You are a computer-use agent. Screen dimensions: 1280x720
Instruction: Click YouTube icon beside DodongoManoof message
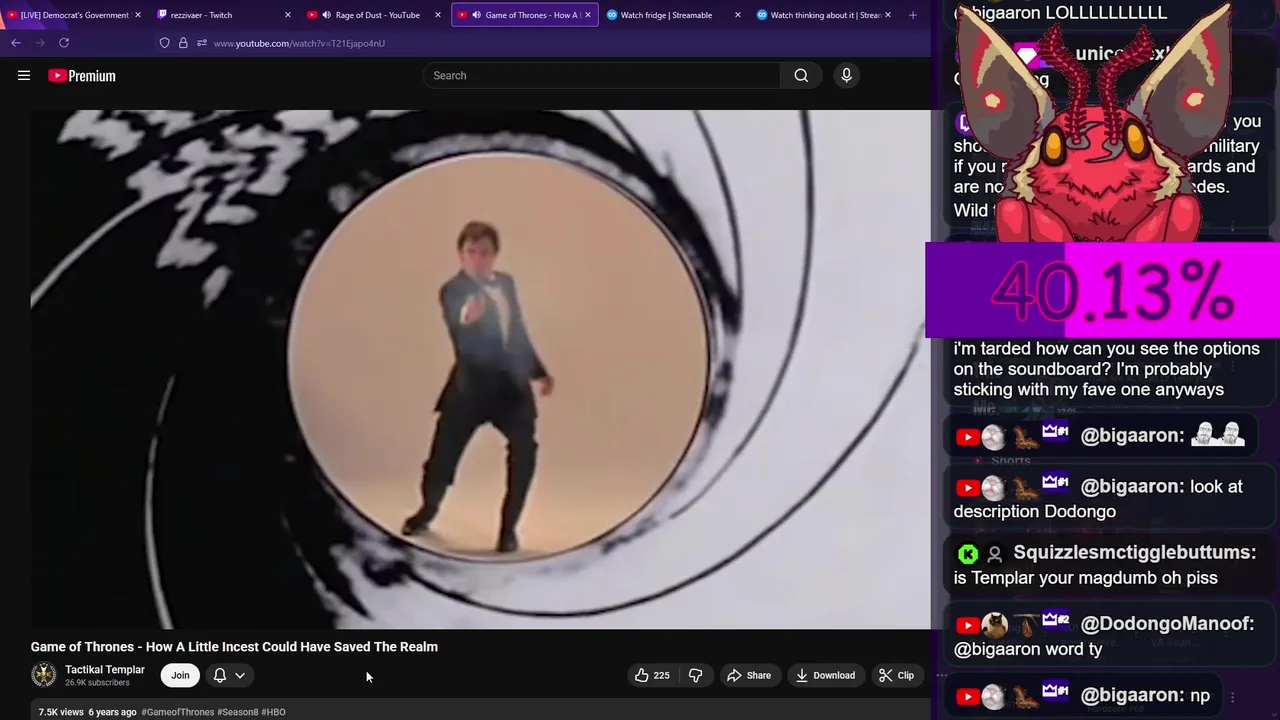coord(966,625)
